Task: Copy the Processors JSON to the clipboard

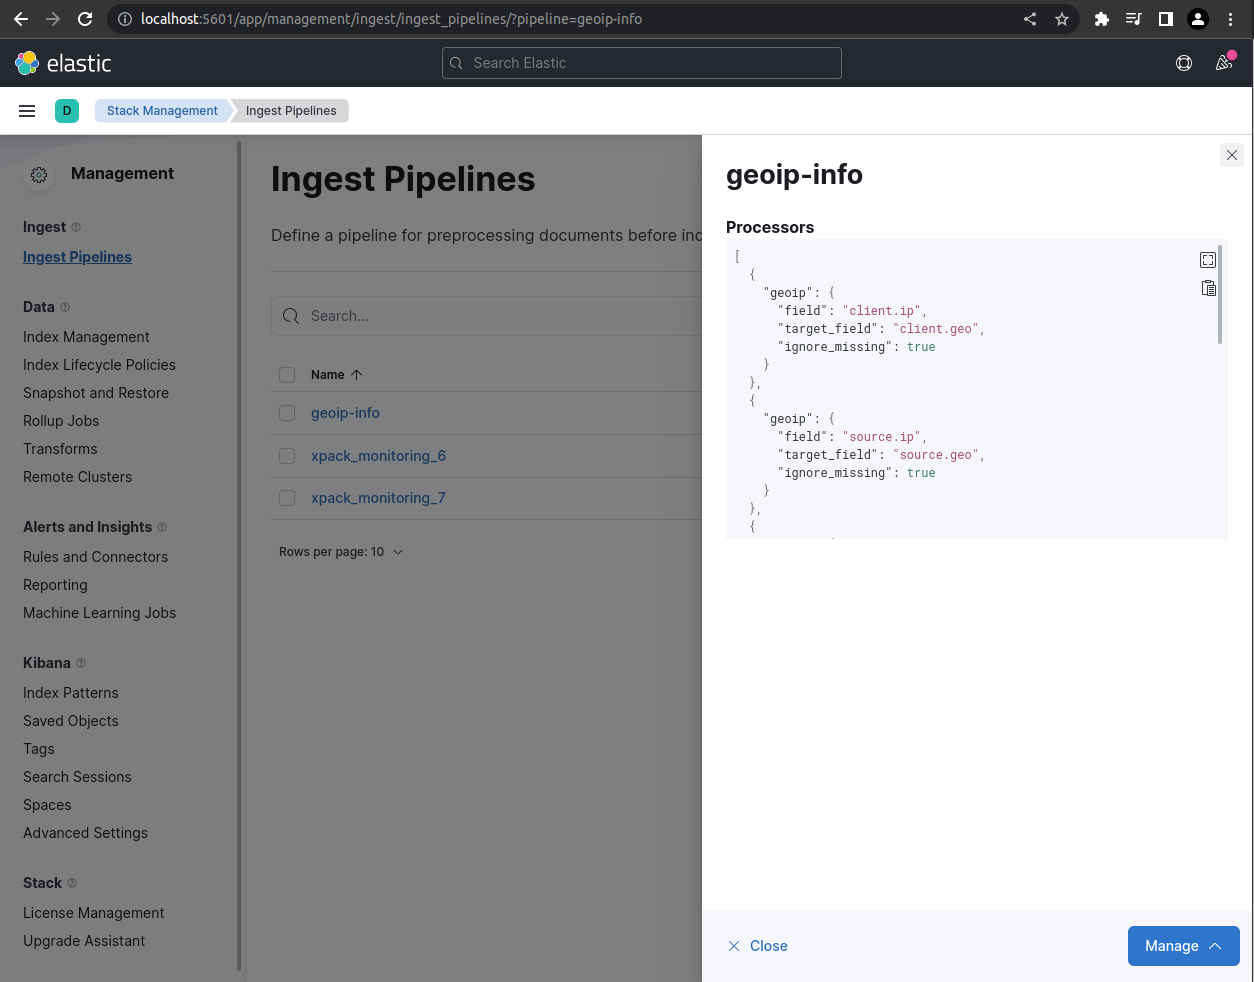Action: coord(1208,288)
